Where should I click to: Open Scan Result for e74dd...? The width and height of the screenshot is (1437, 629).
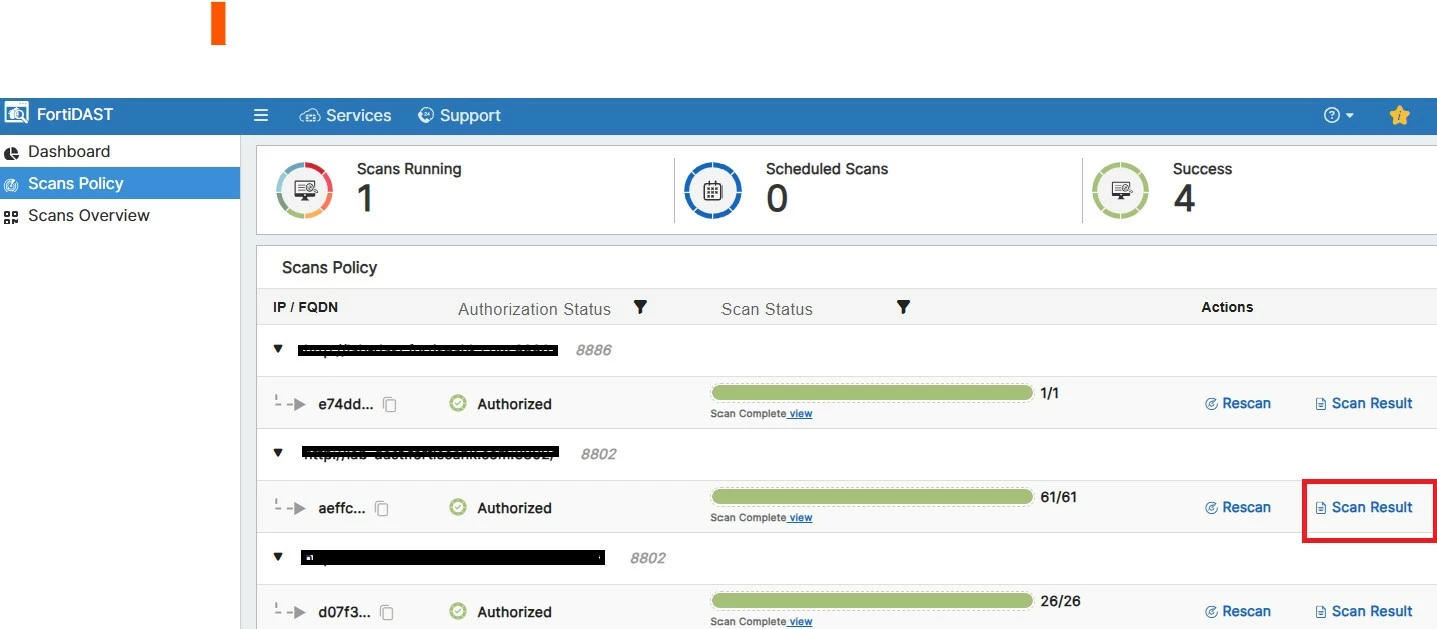pyautogui.click(x=1364, y=403)
